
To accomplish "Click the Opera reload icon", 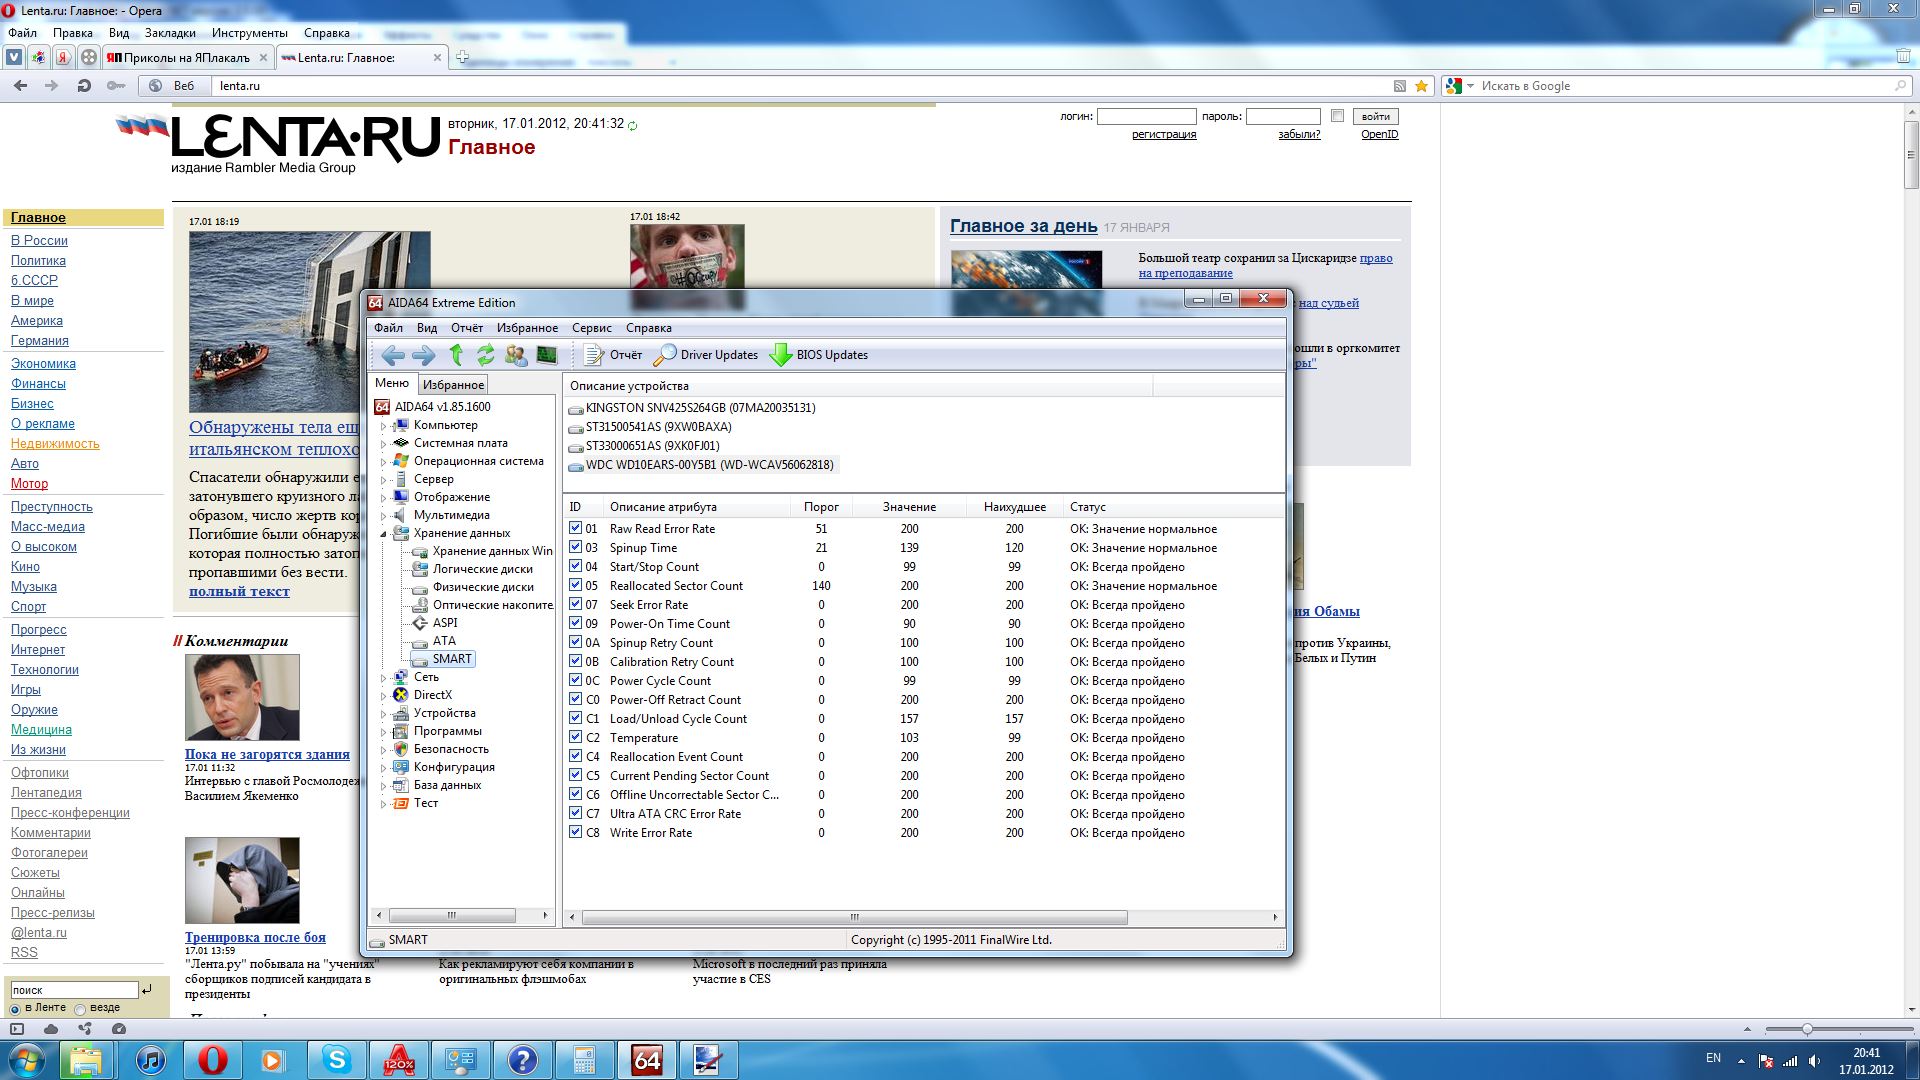I will pos(84,86).
